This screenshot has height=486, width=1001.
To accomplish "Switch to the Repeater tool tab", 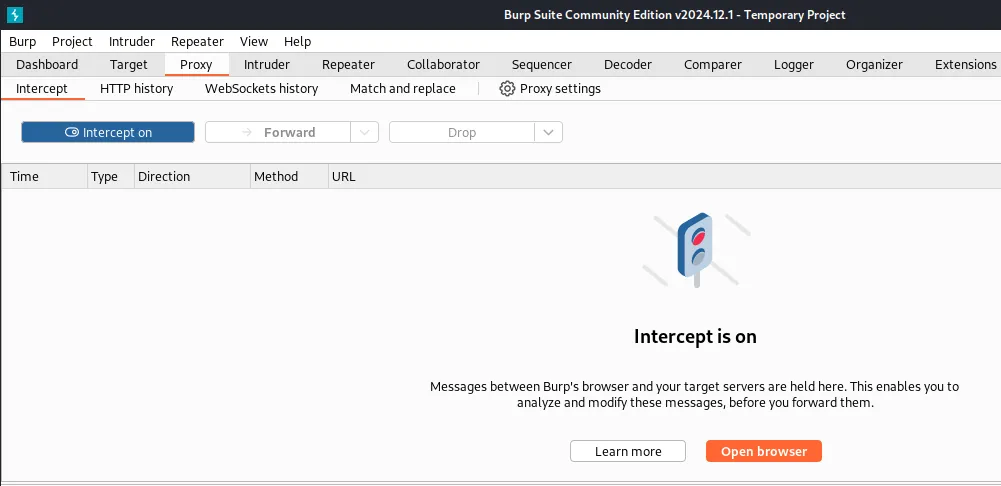I will pyautogui.click(x=348, y=65).
